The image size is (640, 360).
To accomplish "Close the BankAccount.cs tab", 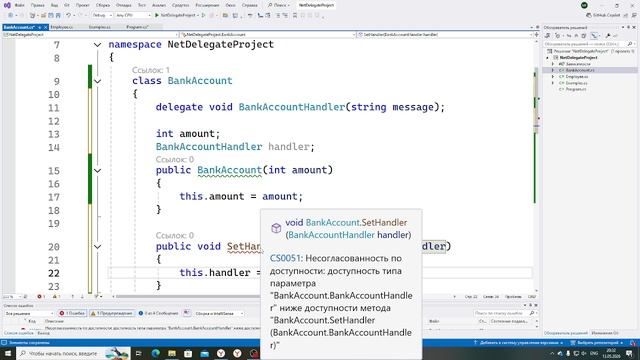I will point(46,27).
